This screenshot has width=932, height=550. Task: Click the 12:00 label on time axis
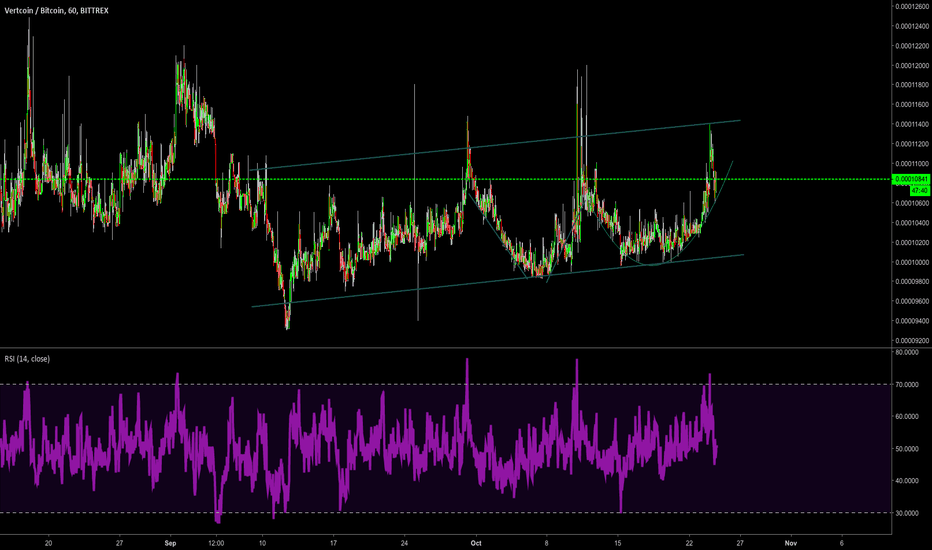click(x=216, y=543)
